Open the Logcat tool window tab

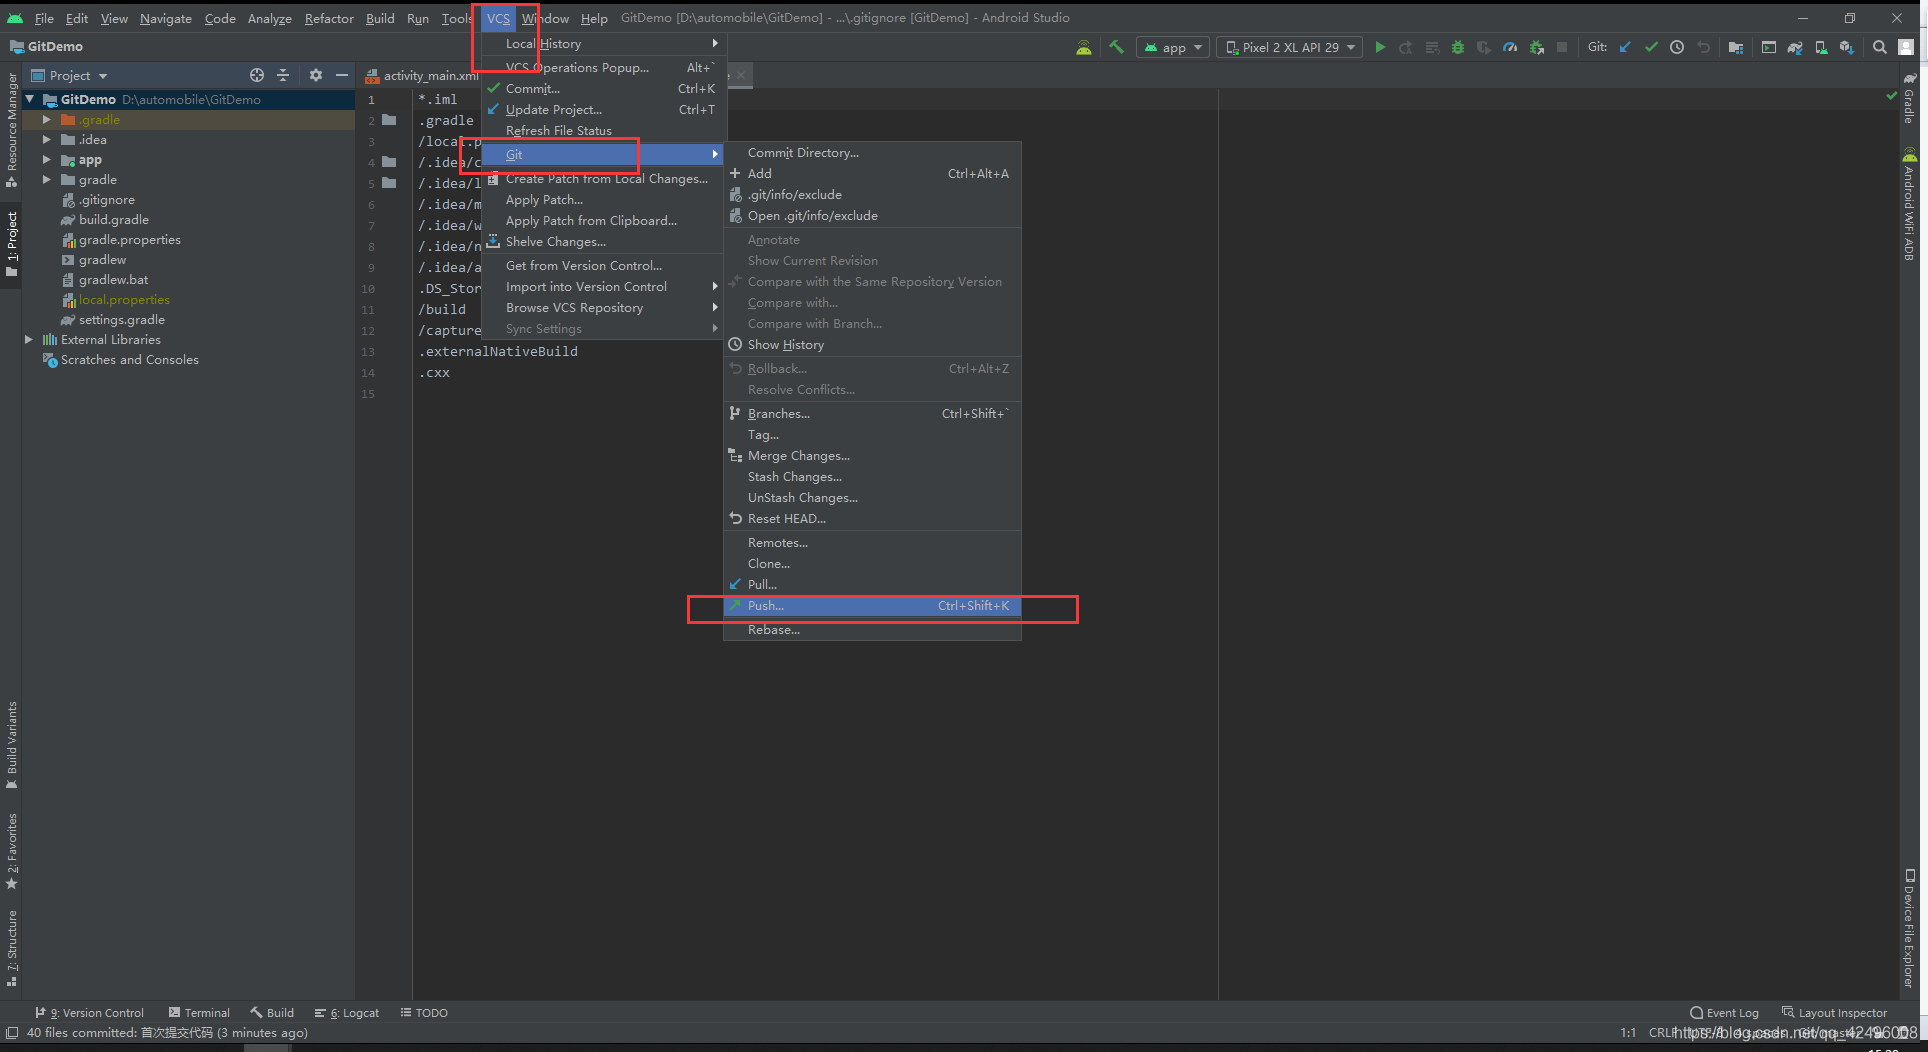coord(346,1013)
